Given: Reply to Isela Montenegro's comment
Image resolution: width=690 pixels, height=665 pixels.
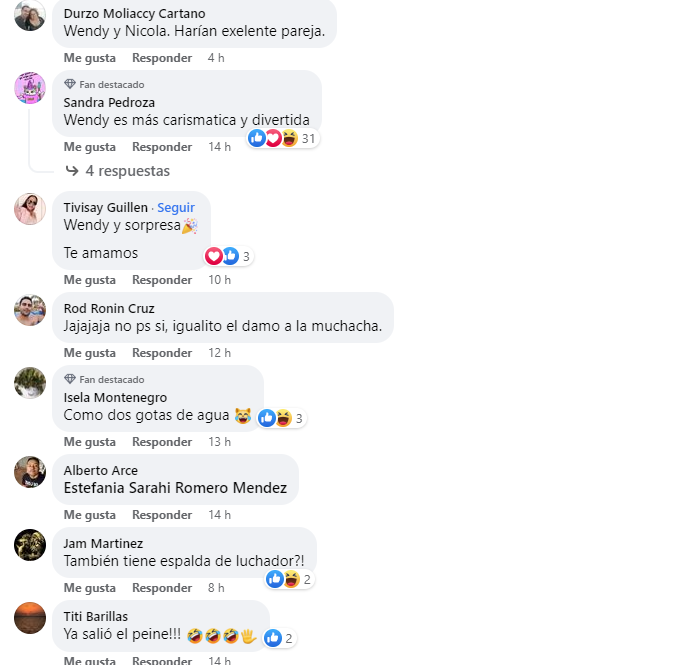Looking at the screenshot, I should pyautogui.click(x=162, y=441).
